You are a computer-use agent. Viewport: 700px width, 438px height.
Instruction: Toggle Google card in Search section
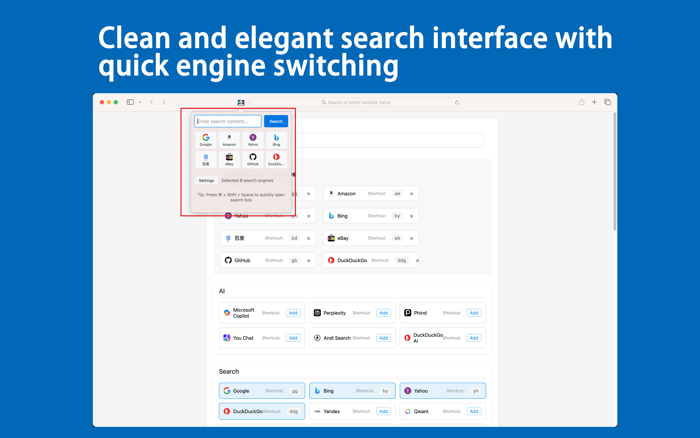click(x=262, y=391)
